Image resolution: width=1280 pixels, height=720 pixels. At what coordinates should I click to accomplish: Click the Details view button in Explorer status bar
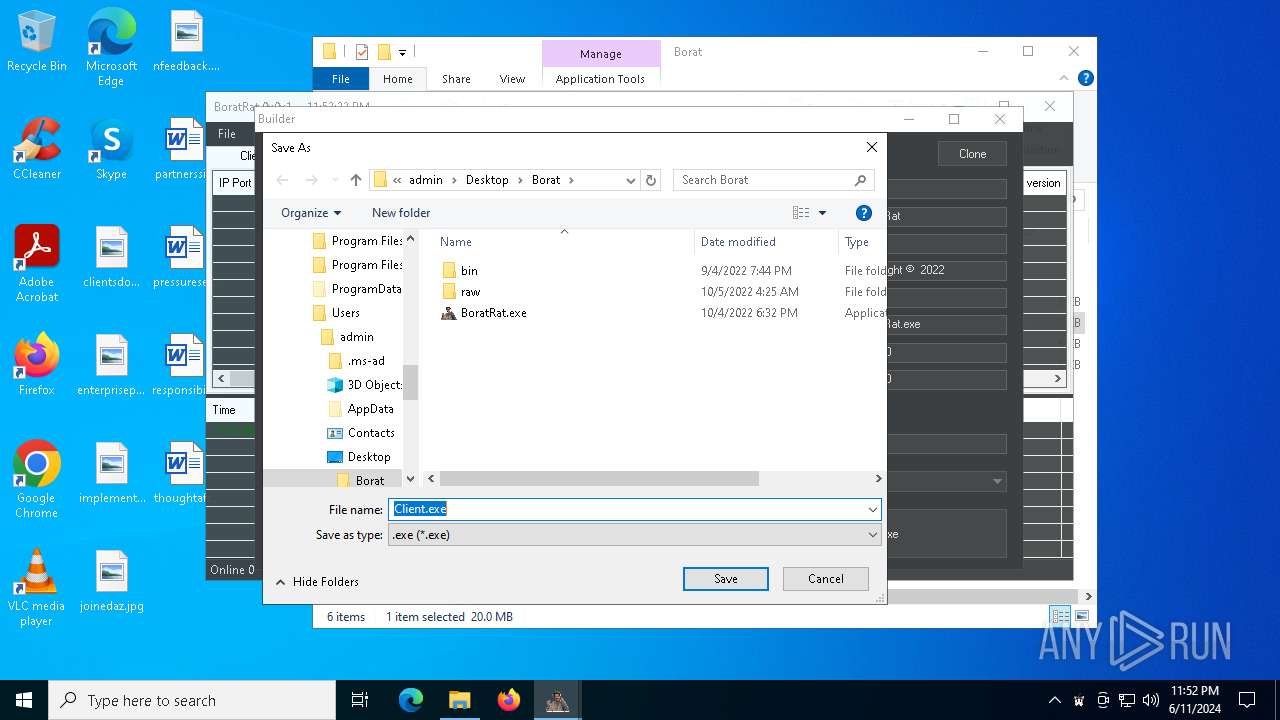(x=1059, y=616)
